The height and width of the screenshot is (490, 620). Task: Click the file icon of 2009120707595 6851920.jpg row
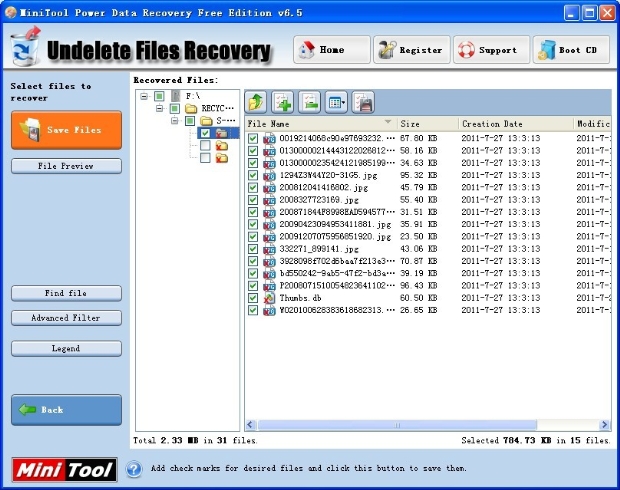pos(269,236)
